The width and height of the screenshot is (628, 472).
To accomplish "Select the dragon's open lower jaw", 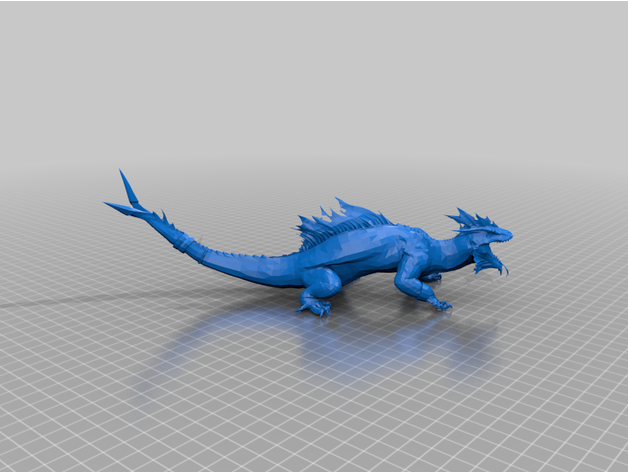I will point(489,263).
